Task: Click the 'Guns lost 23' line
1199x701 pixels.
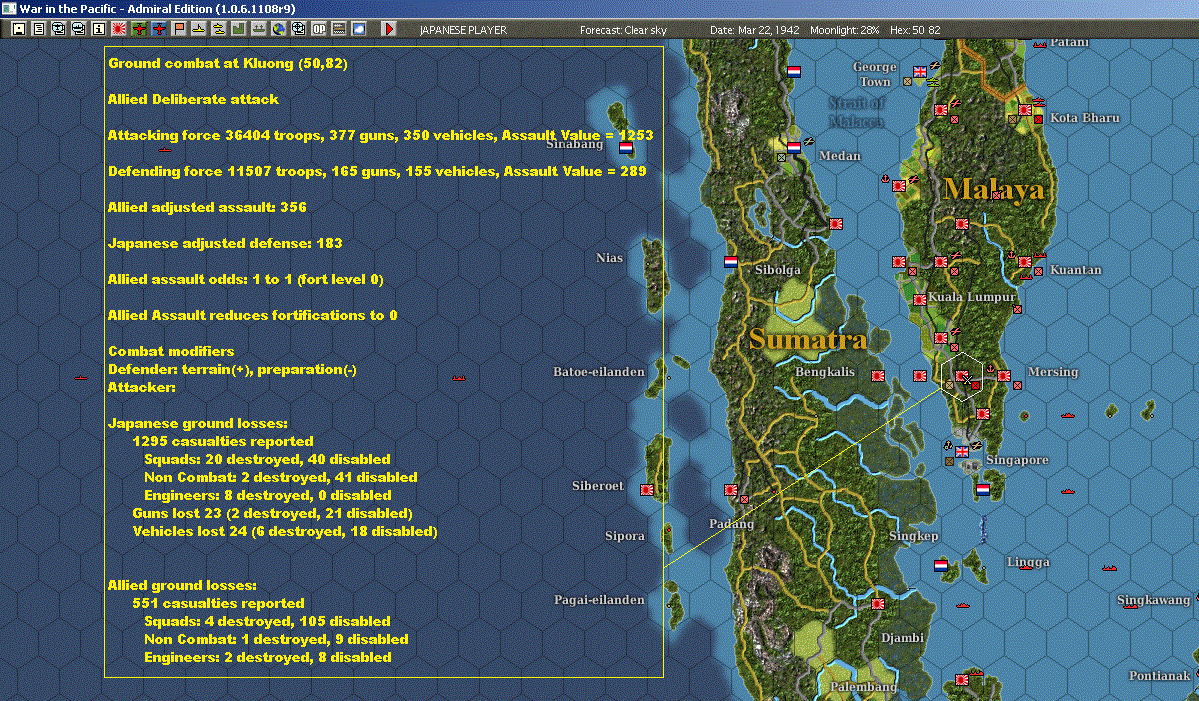Action: [x=272, y=513]
